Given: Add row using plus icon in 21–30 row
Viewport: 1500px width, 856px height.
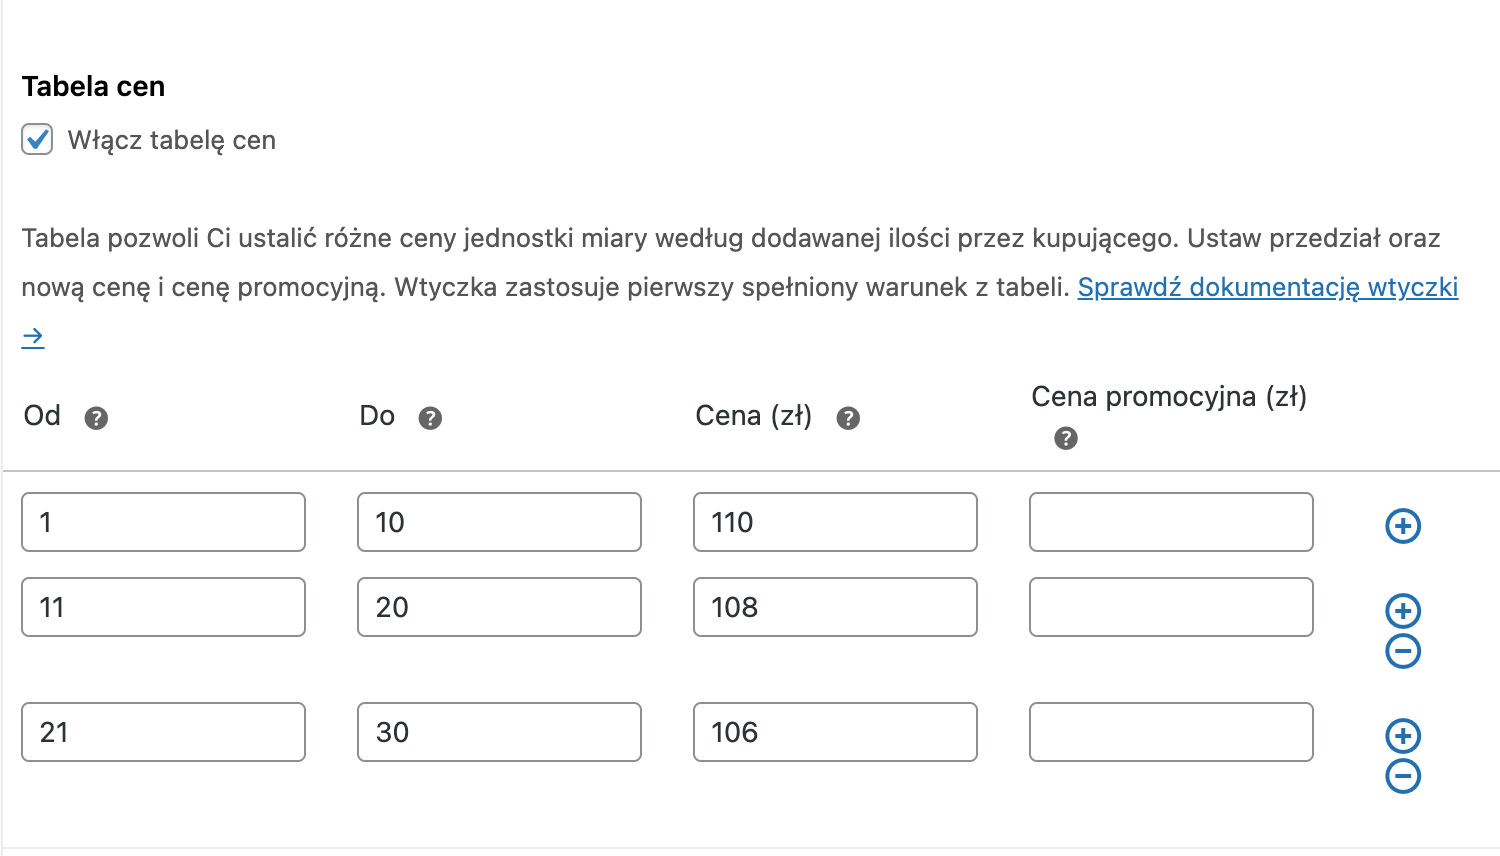Looking at the screenshot, I should pyautogui.click(x=1403, y=735).
